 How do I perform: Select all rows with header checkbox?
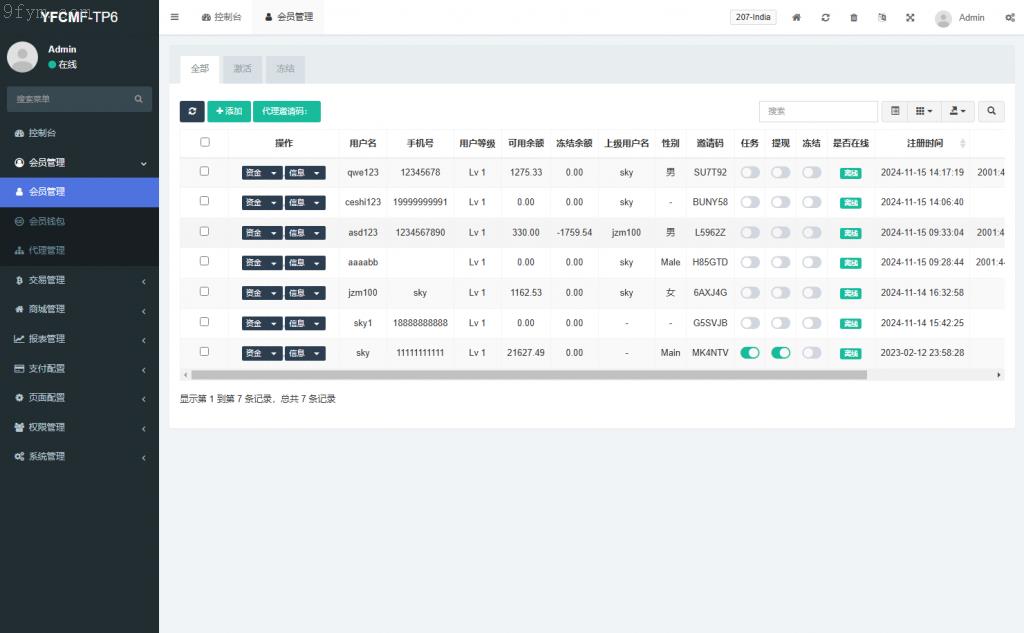205,142
